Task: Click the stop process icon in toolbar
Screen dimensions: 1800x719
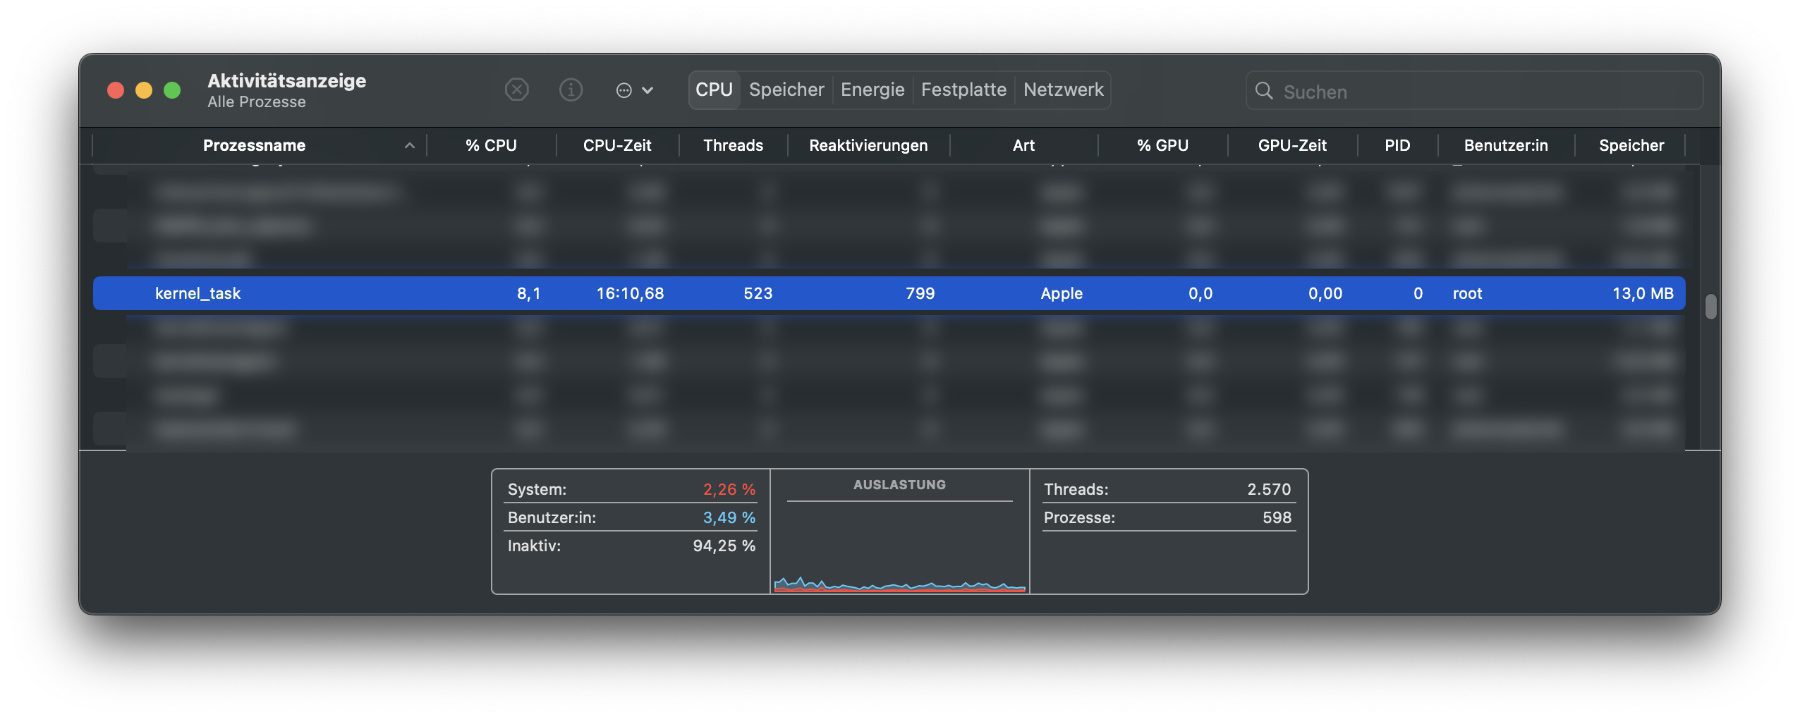Action: tap(516, 90)
